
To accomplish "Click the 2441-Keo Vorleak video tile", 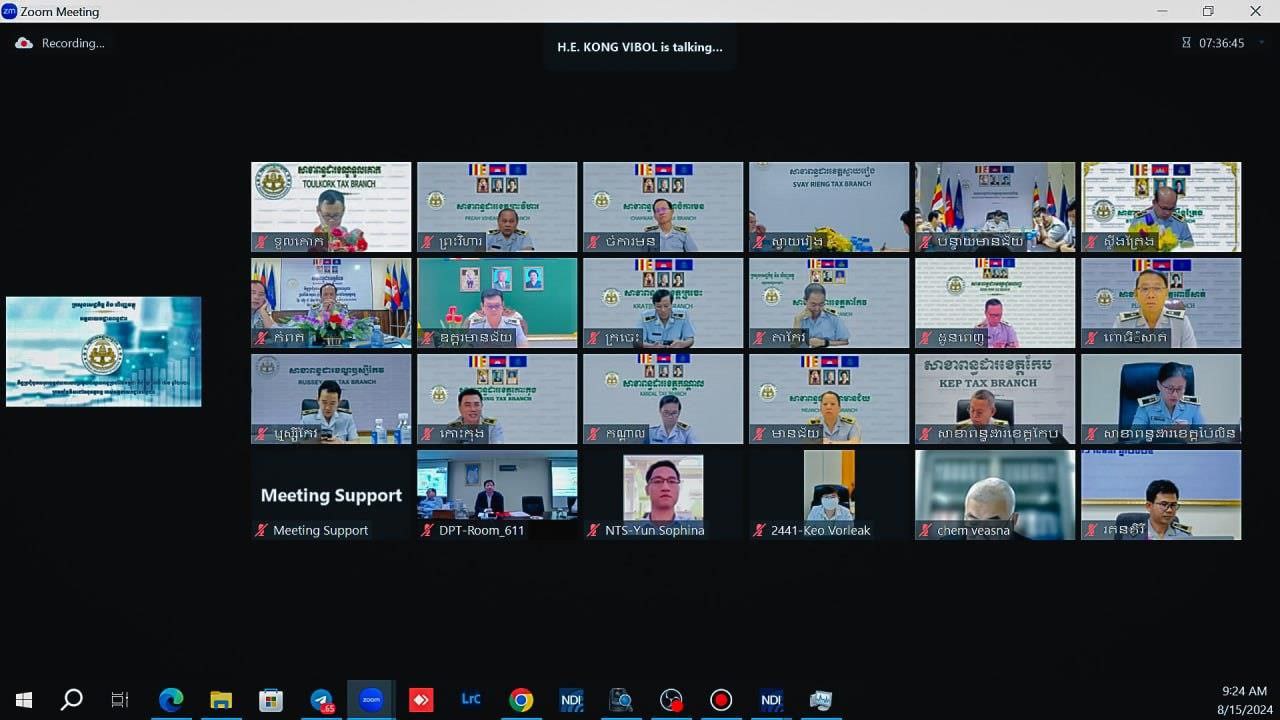I will tap(828, 494).
